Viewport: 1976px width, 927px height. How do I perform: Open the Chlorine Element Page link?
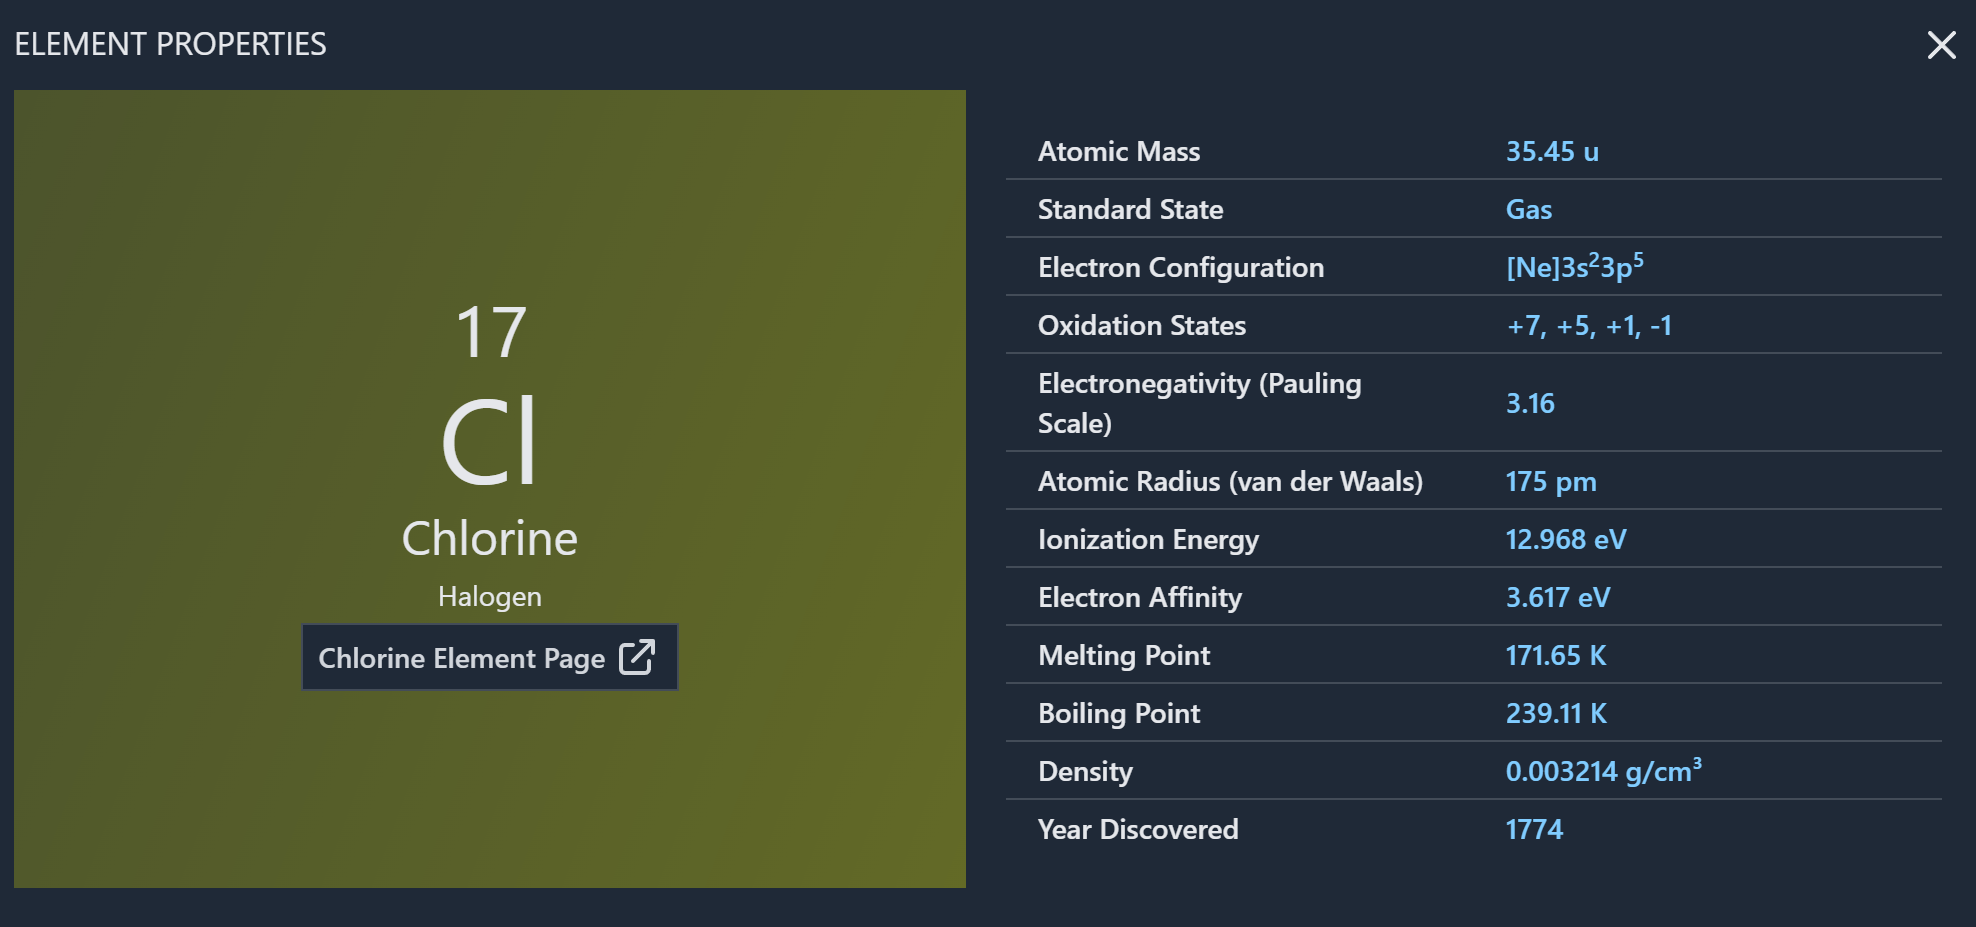point(490,657)
